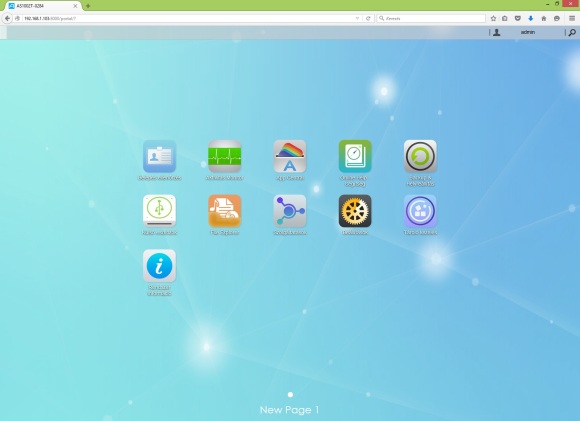Go back with browser back arrow

7,18
